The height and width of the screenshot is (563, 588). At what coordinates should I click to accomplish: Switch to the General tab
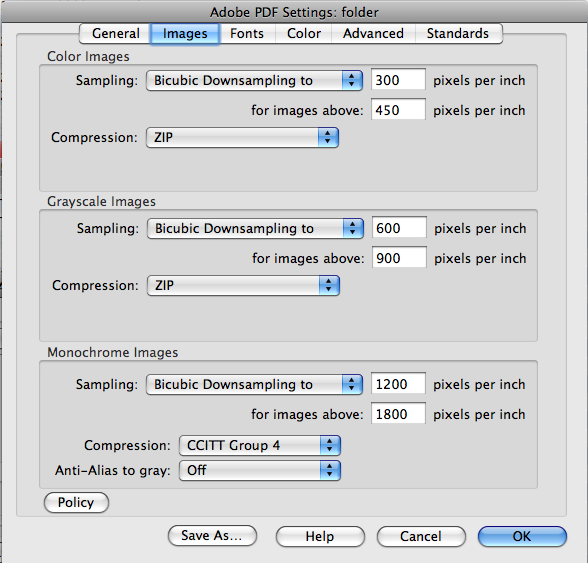[116, 34]
